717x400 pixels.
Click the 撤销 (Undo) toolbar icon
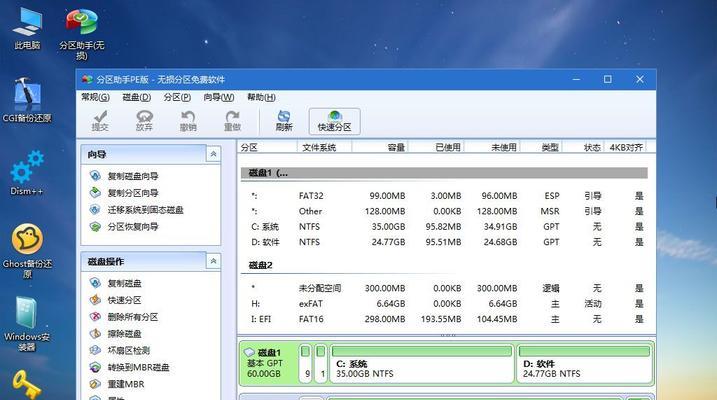click(x=188, y=121)
